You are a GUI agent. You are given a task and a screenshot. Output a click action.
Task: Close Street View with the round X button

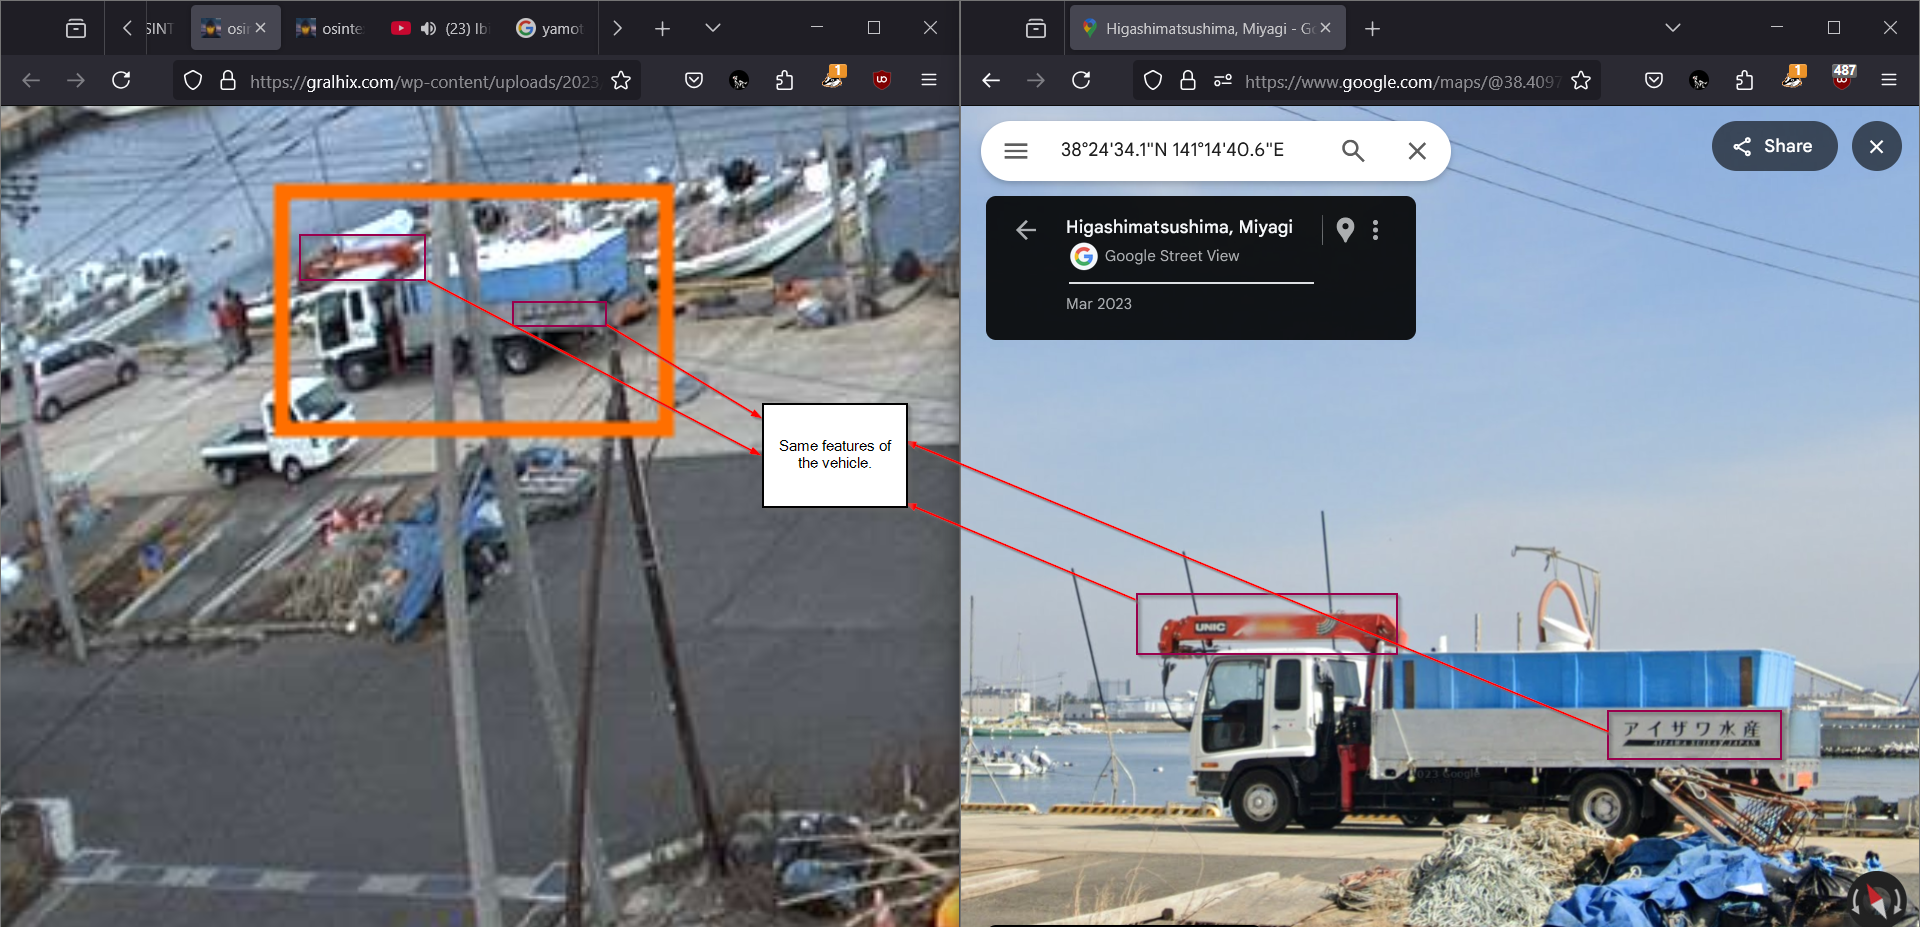point(1876,147)
